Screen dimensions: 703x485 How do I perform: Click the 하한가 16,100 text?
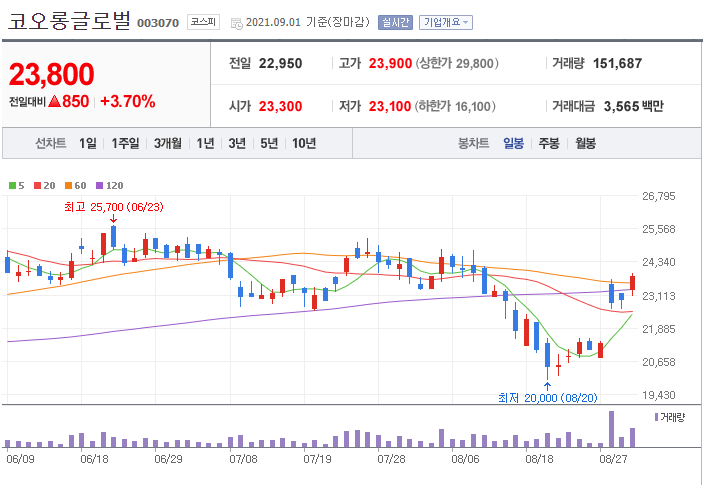click(x=456, y=107)
